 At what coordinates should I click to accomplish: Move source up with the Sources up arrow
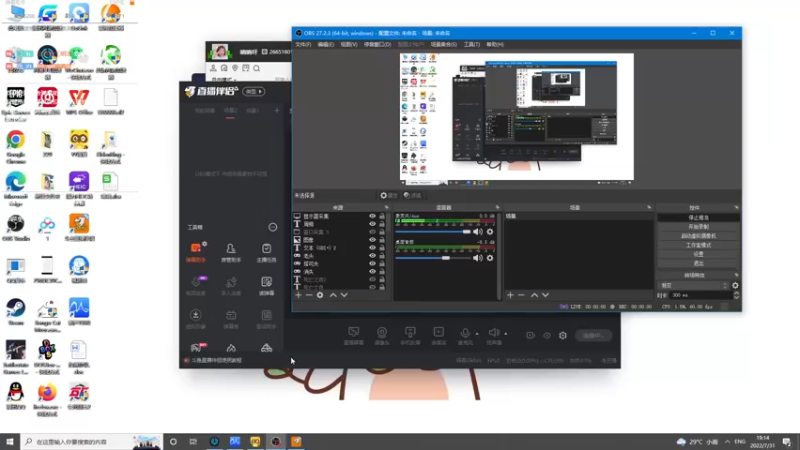point(333,295)
